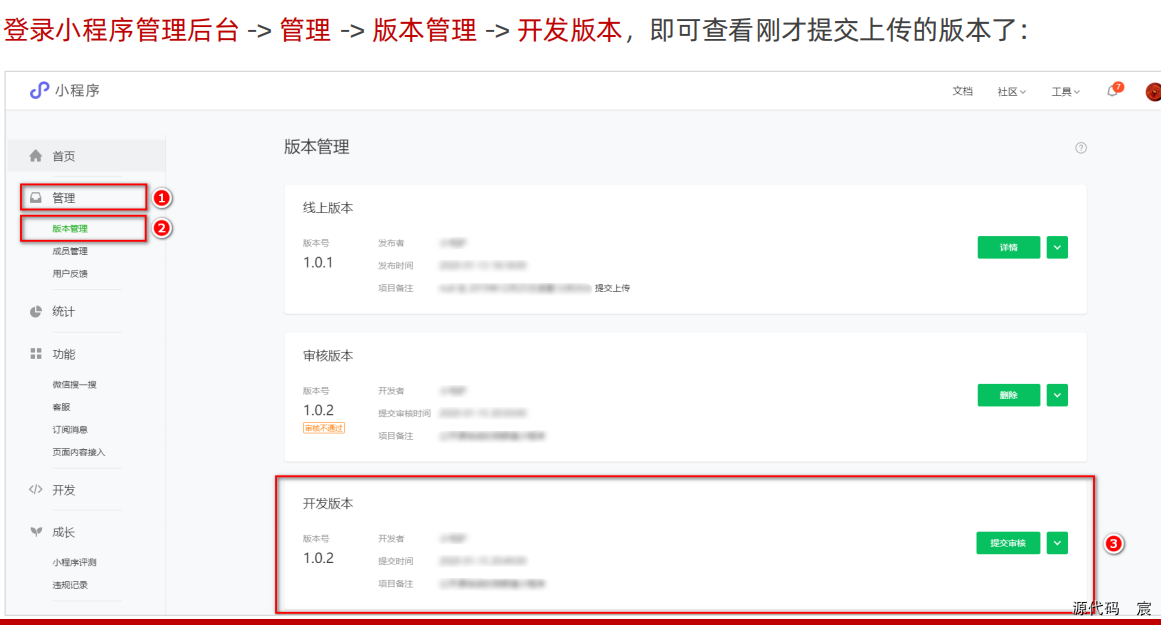Screen dimensions: 1161x625
Task: Click the code icon beside 开发
Action: tap(36, 489)
